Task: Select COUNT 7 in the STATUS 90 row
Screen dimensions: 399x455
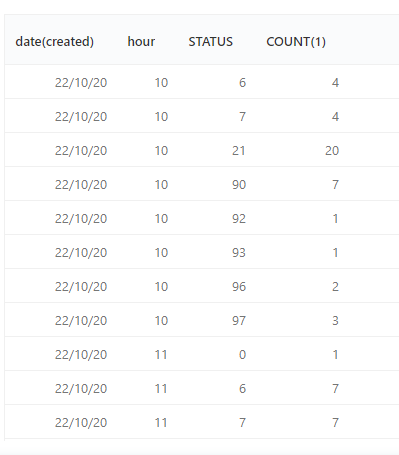Action: [x=335, y=185]
